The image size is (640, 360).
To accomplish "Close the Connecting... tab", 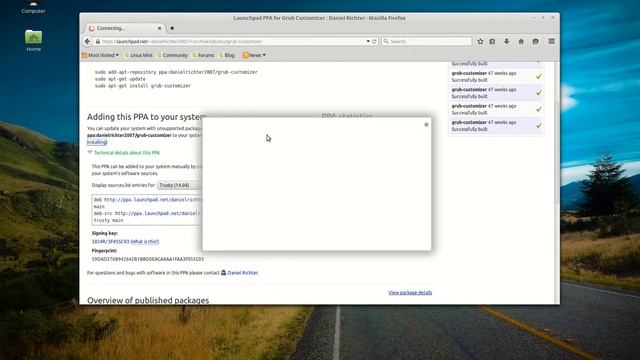I will pos(160,28).
